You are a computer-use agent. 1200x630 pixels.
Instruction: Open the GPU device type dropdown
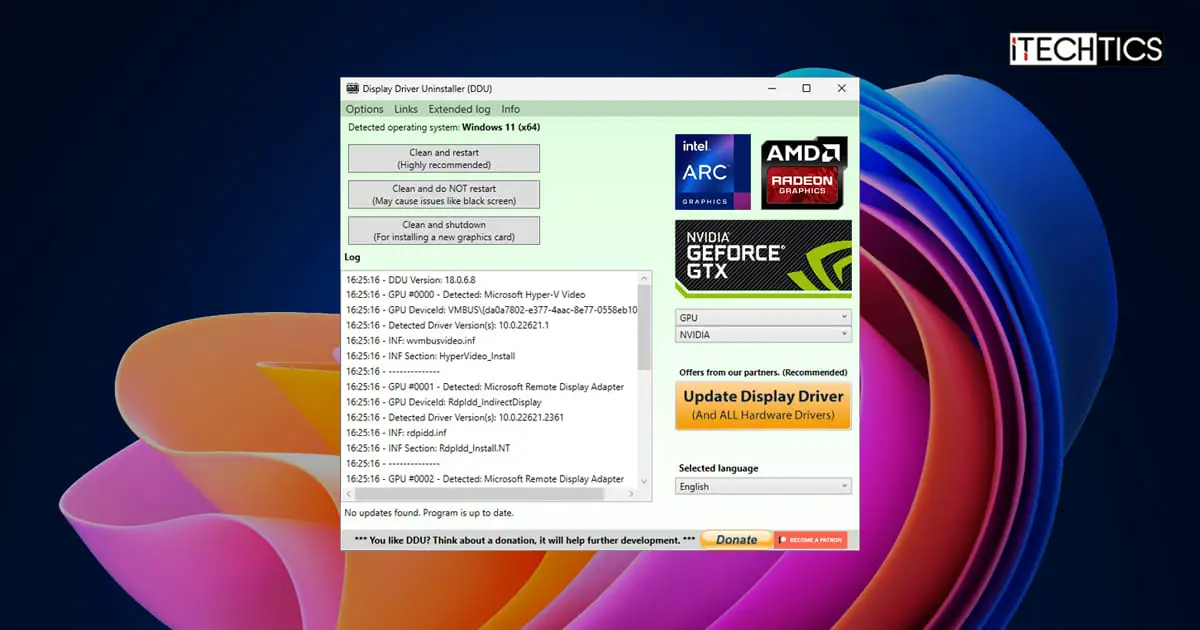point(762,316)
